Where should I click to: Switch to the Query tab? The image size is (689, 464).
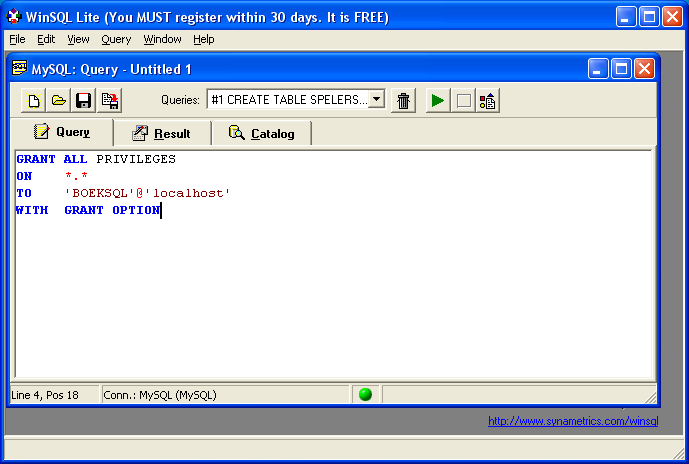[62, 132]
